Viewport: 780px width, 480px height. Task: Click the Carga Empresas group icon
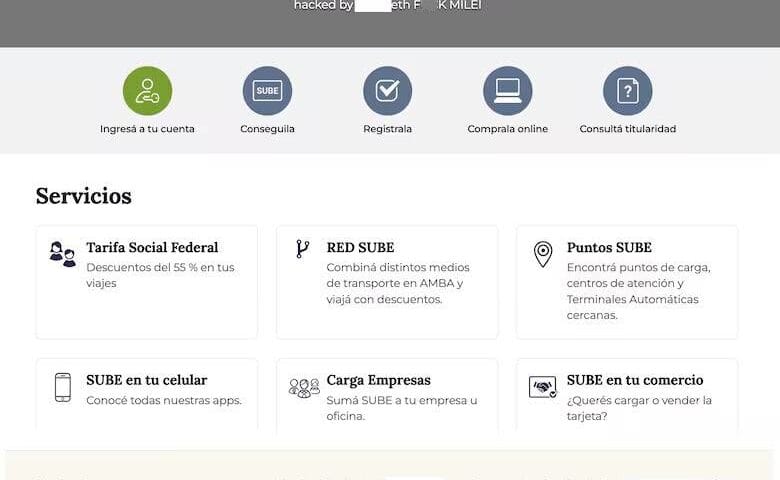click(x=303, y=387)
